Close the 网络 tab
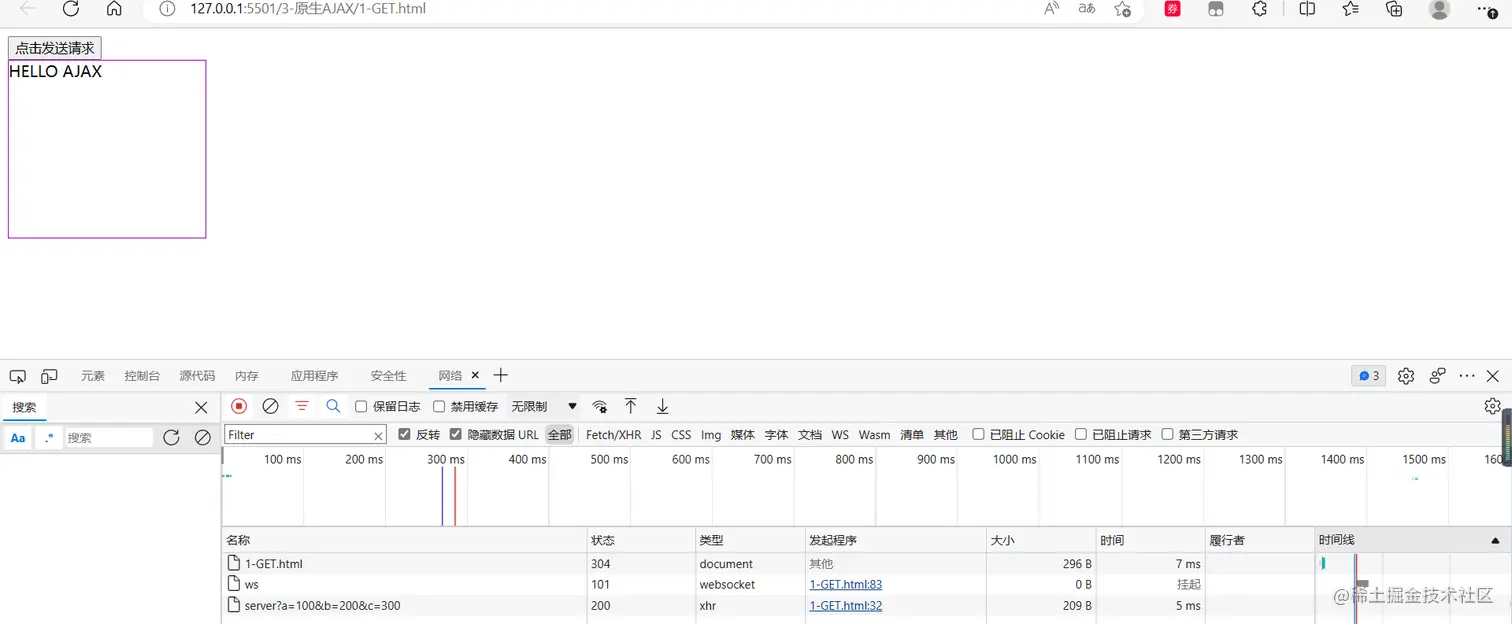 pos(475,375)
